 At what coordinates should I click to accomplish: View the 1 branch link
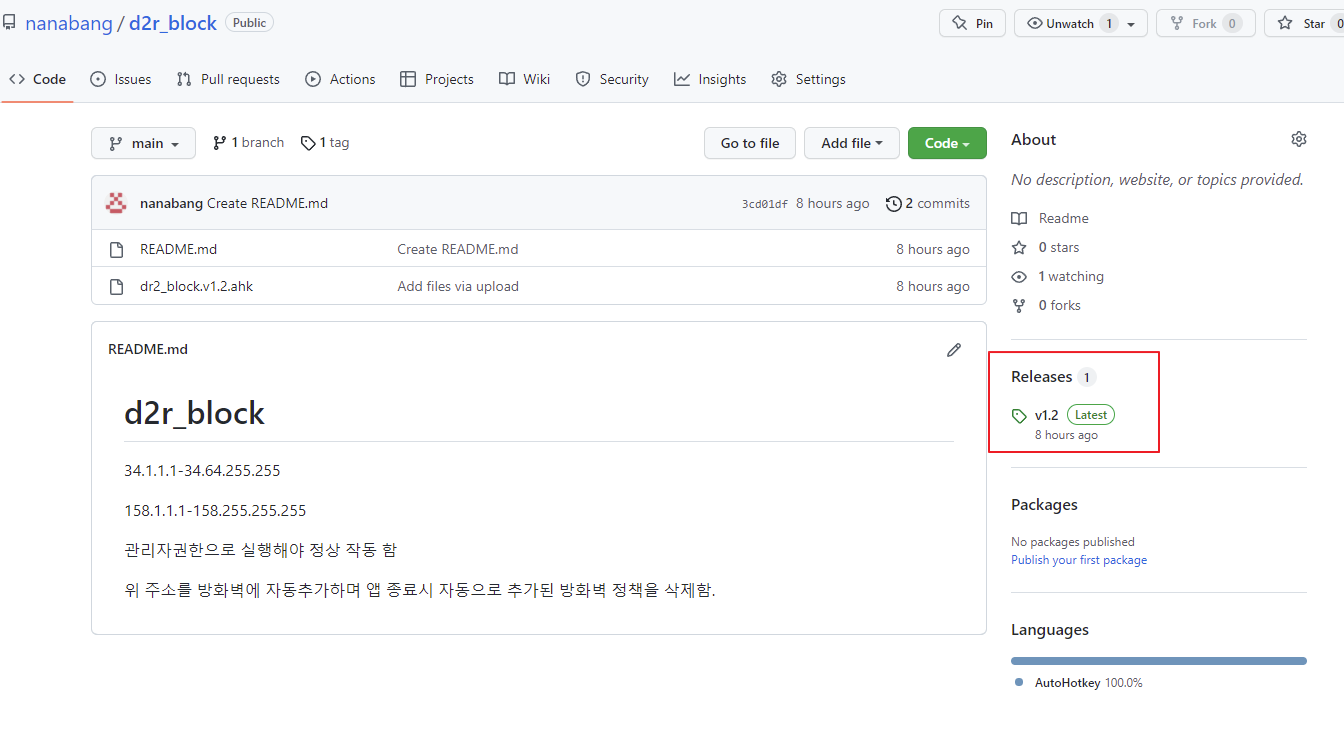click(248, 143)
